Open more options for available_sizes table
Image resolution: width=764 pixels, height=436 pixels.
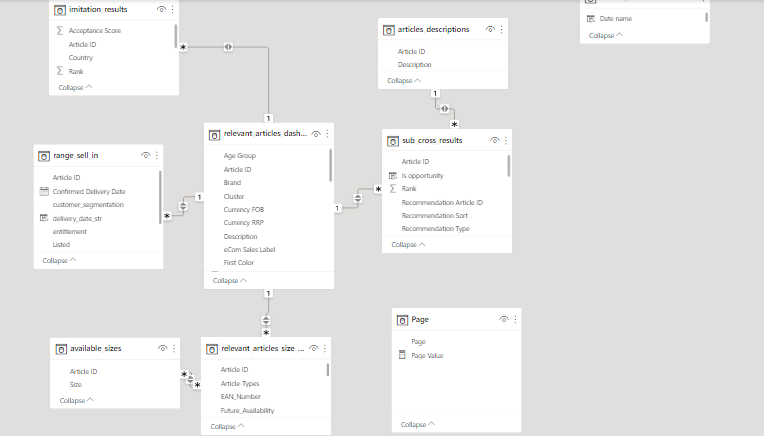[x=174, y=348]
